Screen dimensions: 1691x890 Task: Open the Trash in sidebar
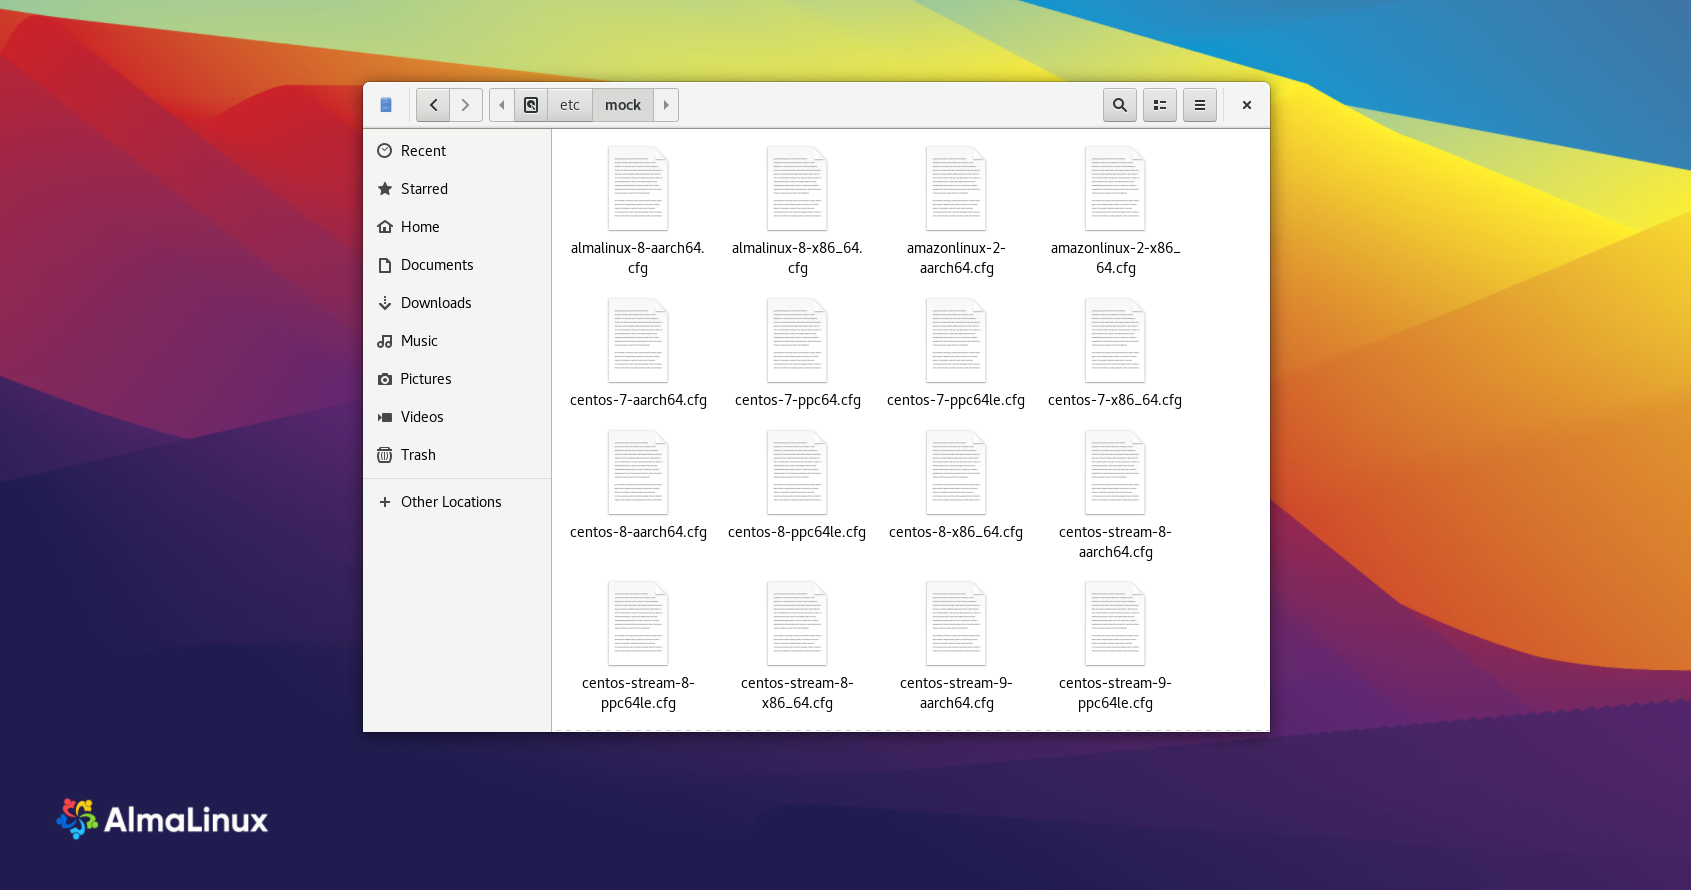[418, 455]
